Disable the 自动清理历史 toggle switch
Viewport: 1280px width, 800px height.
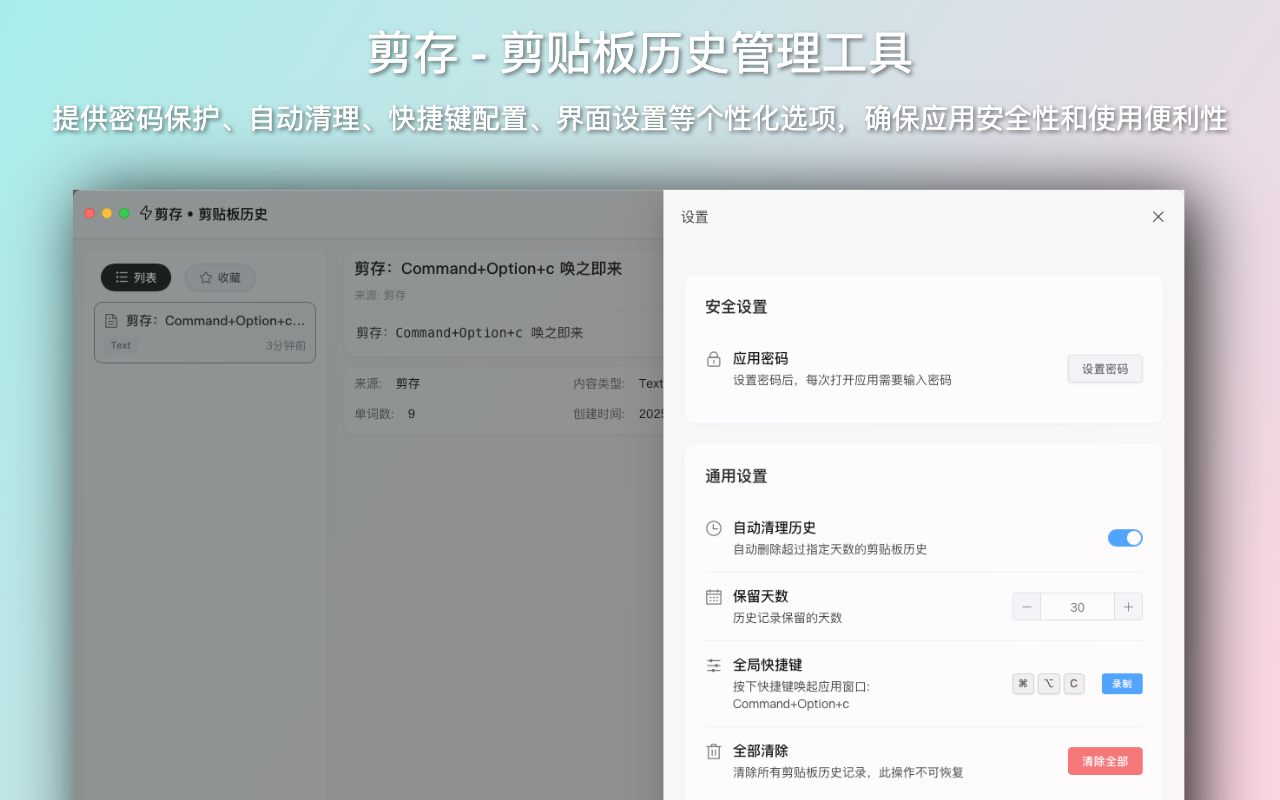point(1125,537)
